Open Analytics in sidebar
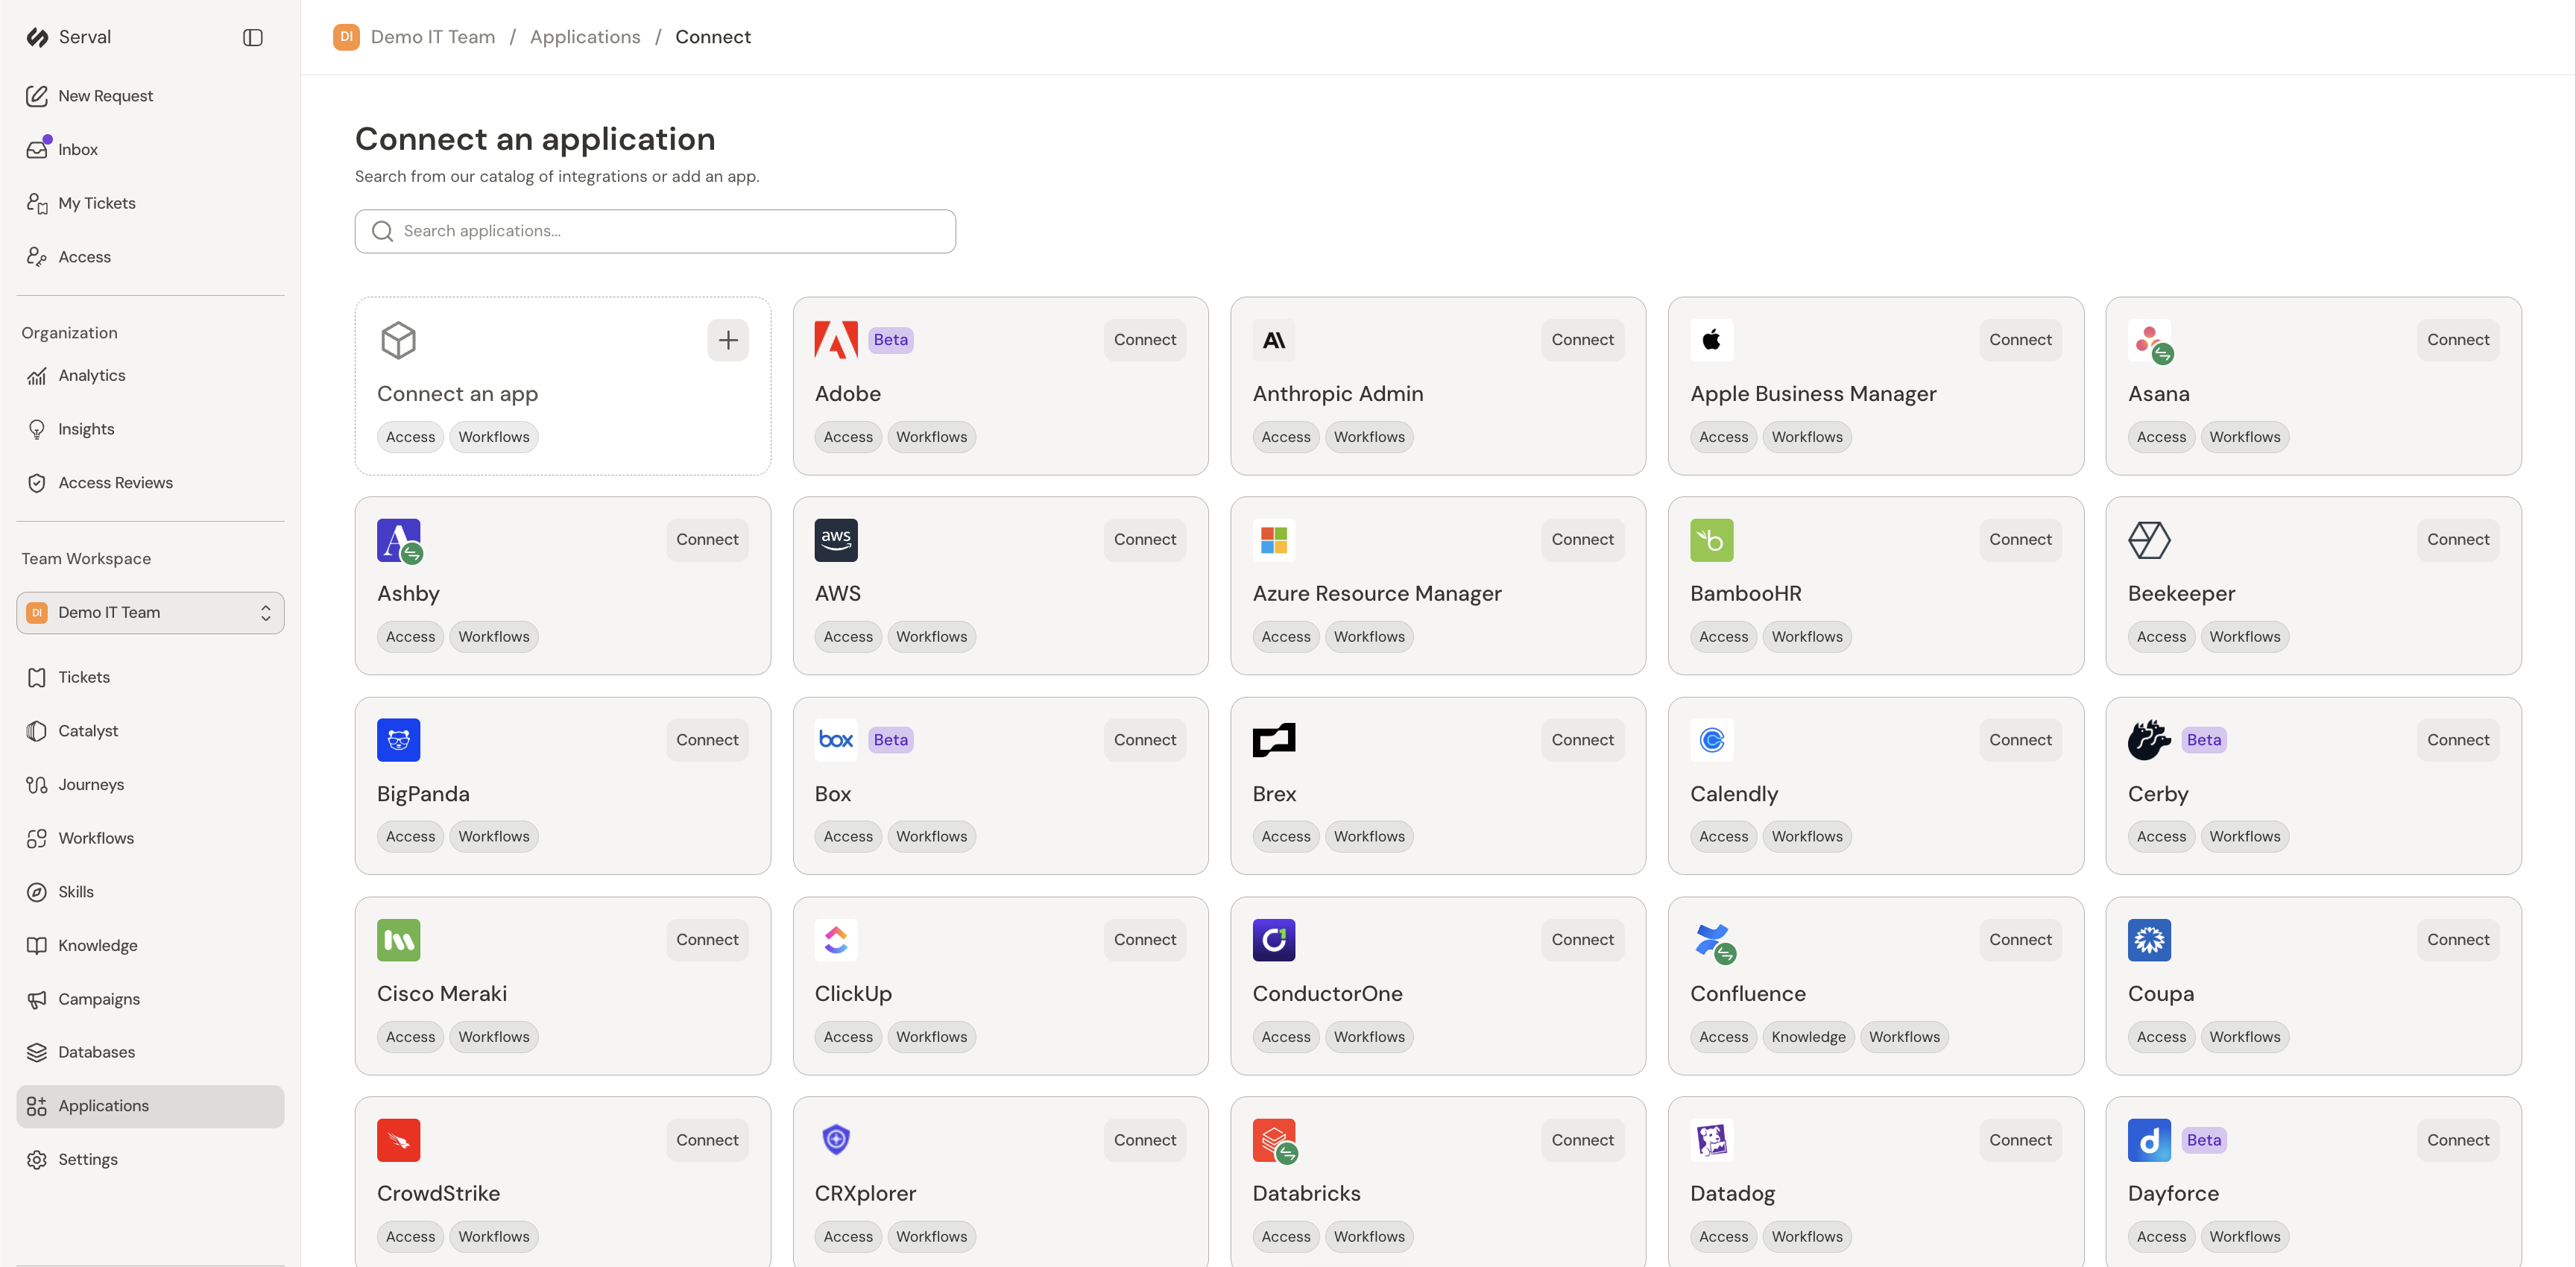This screenshot has width=2576, height=1267. pyautogui.click(x=150, y=375)
